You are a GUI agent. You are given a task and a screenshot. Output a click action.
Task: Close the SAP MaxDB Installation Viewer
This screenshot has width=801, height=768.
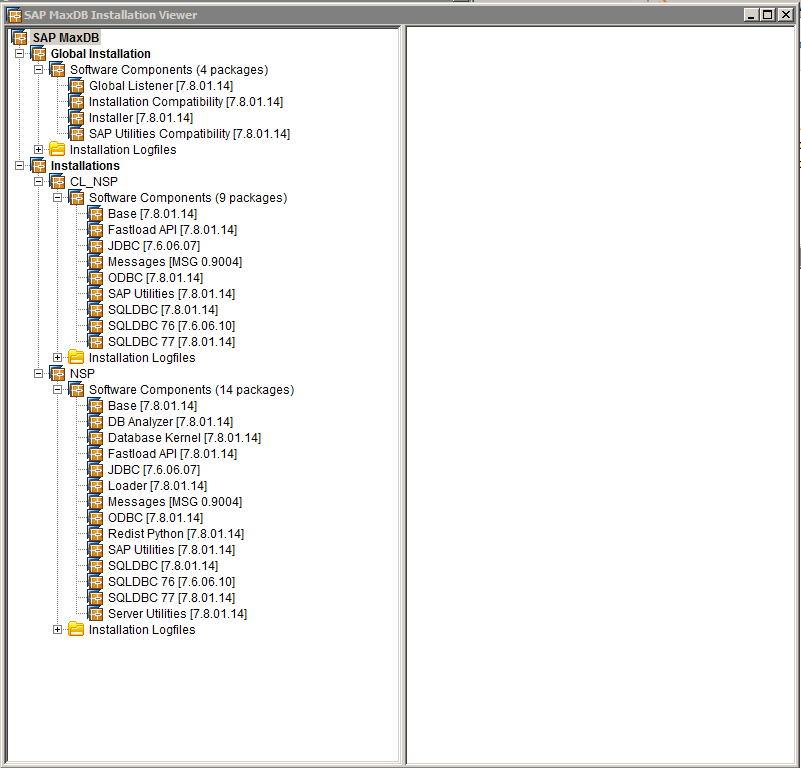click(786, 15)
